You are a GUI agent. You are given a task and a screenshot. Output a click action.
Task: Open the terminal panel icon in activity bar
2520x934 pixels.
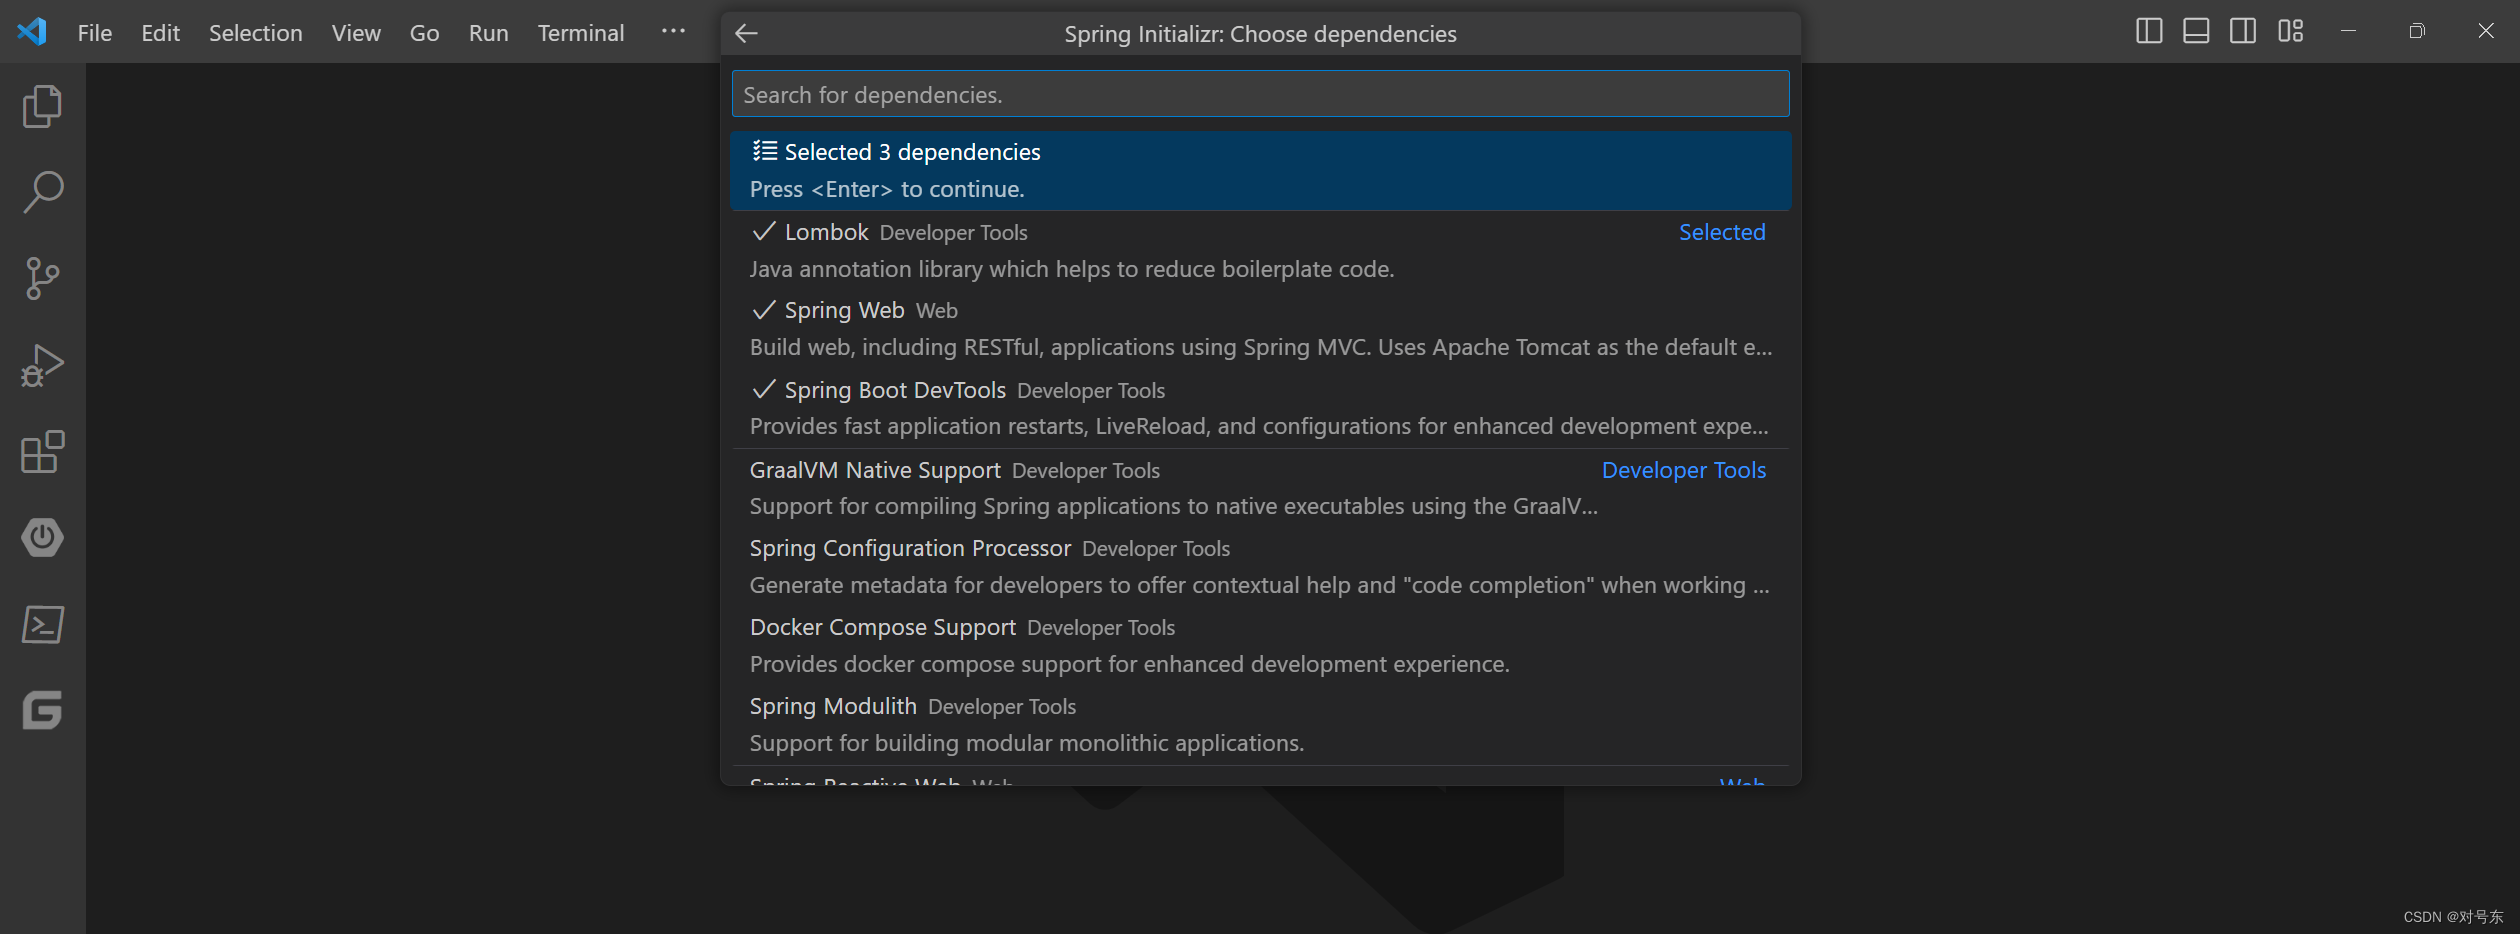(42, 624)
